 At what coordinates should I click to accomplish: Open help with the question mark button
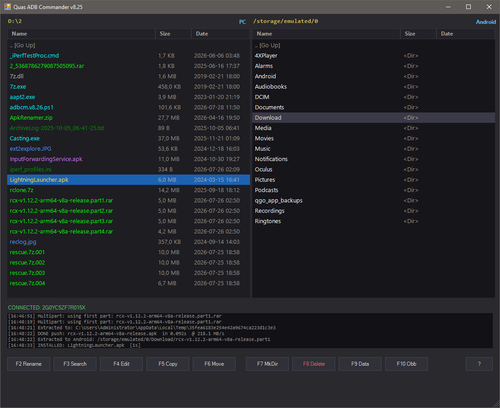point(479,364)
